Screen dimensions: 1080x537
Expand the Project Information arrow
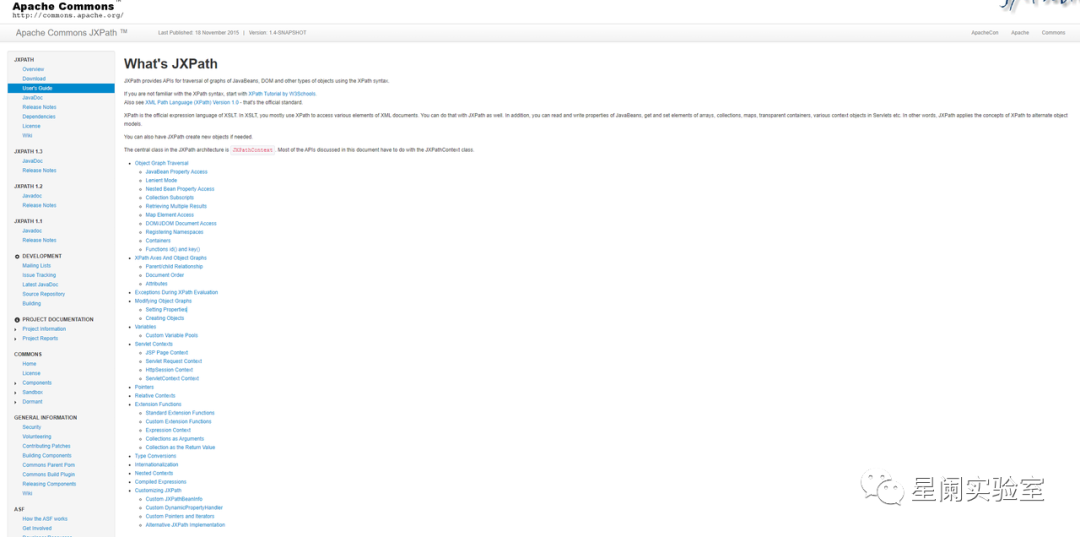tap(16, 329)
